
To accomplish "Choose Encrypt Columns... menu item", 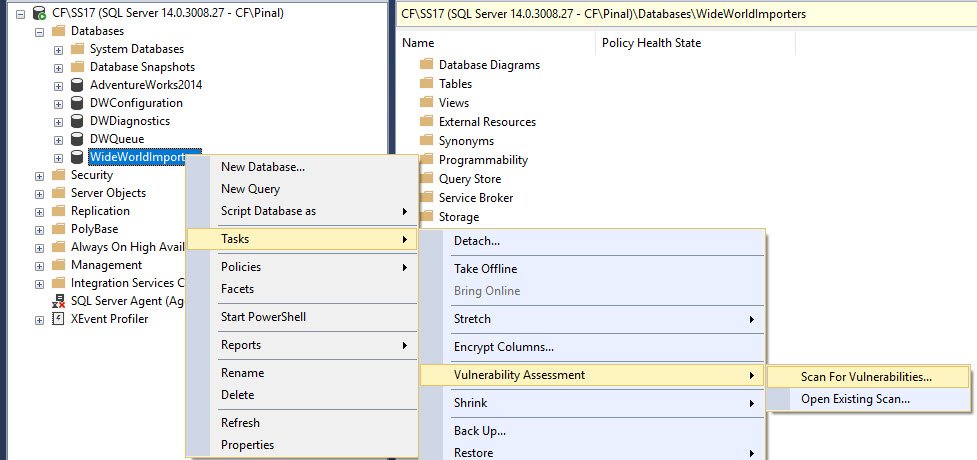I will [x=592, y=347].
